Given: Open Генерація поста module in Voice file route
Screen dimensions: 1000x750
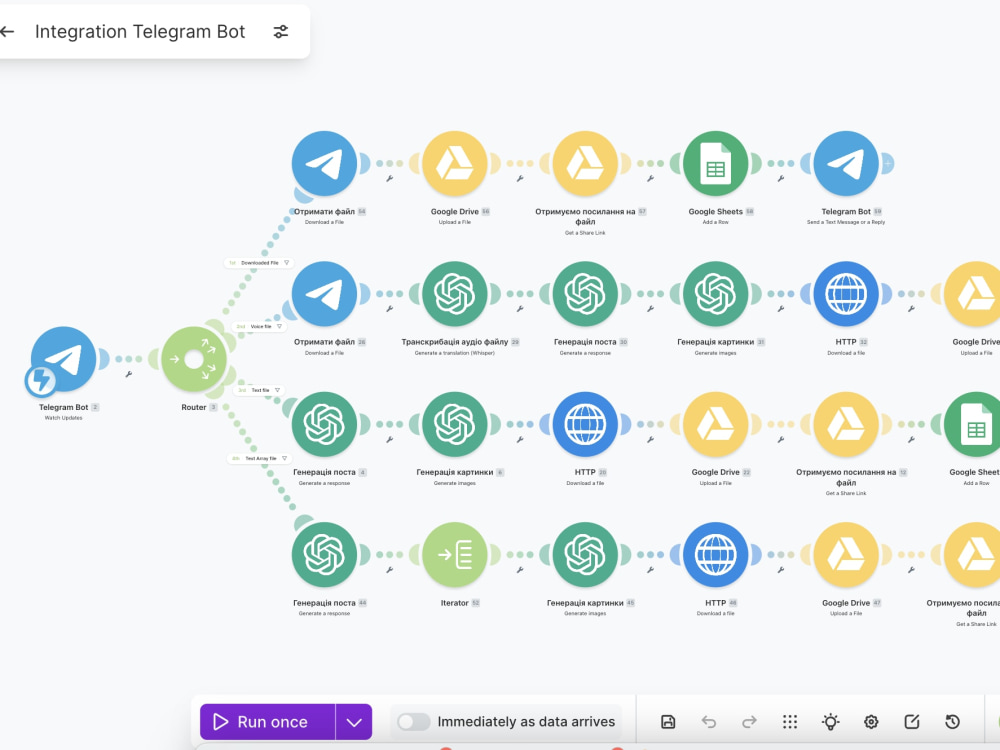Looking at the screenshot, I should [585, 294].
